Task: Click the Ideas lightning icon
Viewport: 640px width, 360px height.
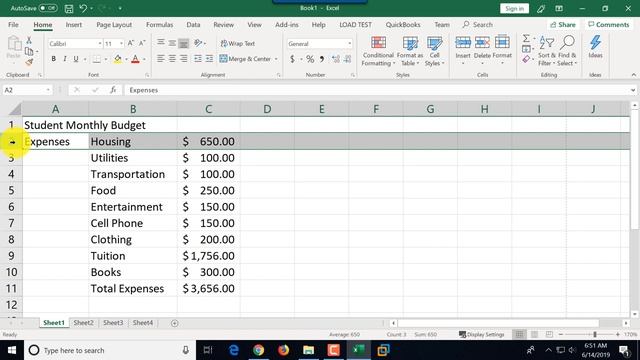Action: (x=595, y=42)
